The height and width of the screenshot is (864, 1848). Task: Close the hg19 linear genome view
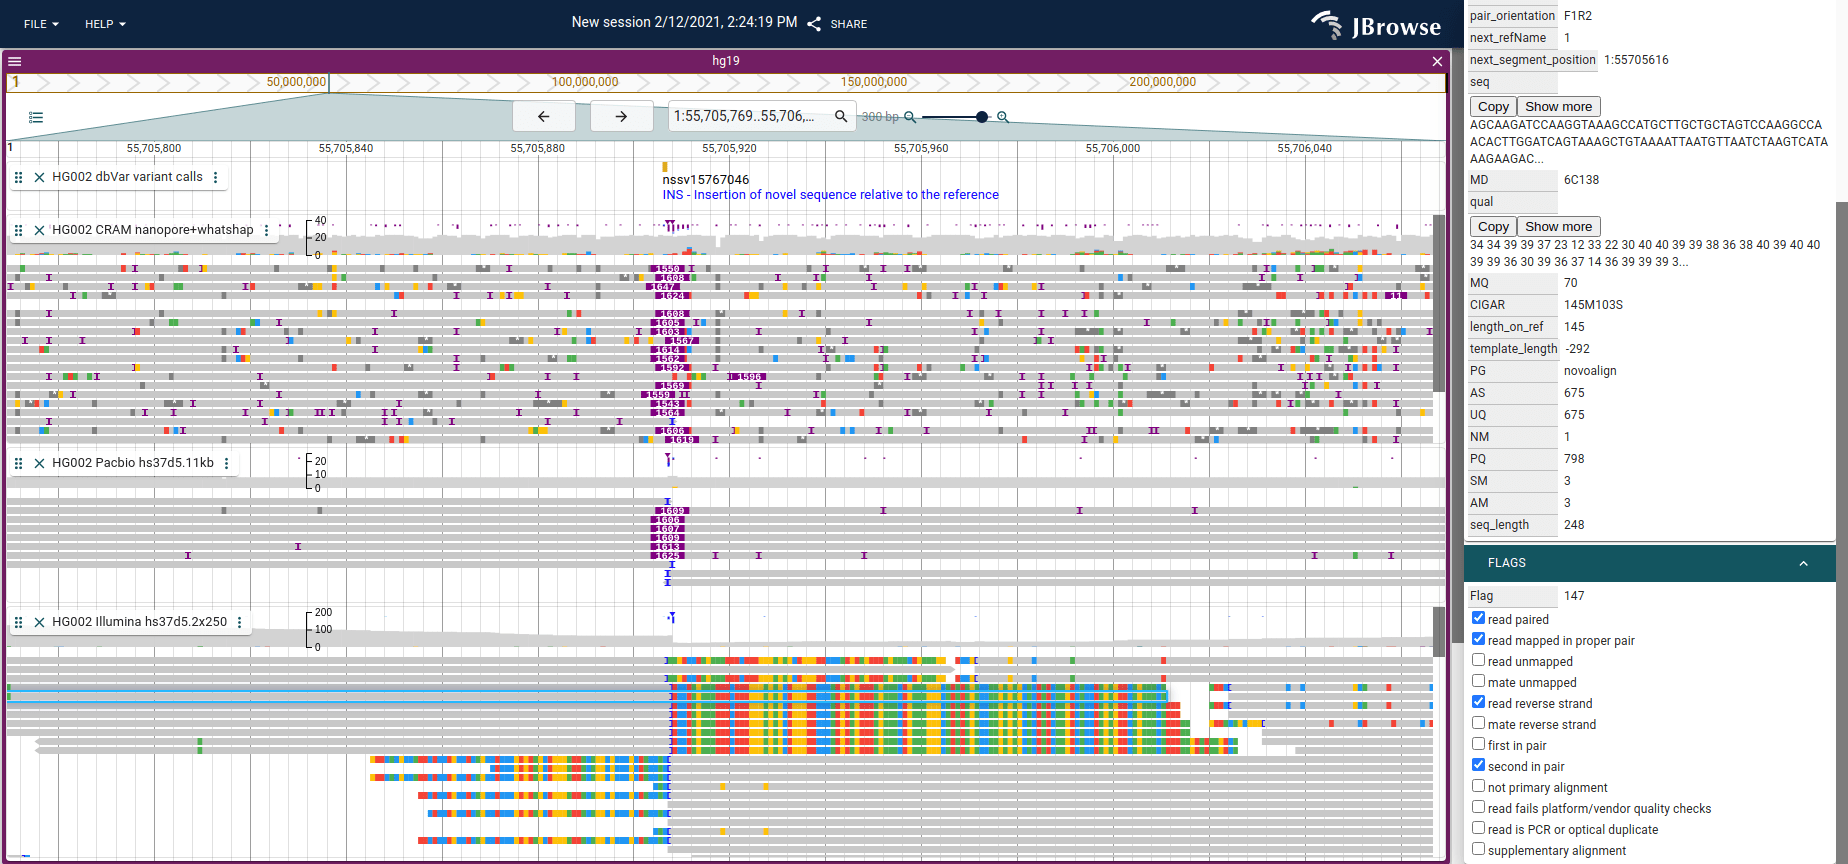tap(1437, 61)
